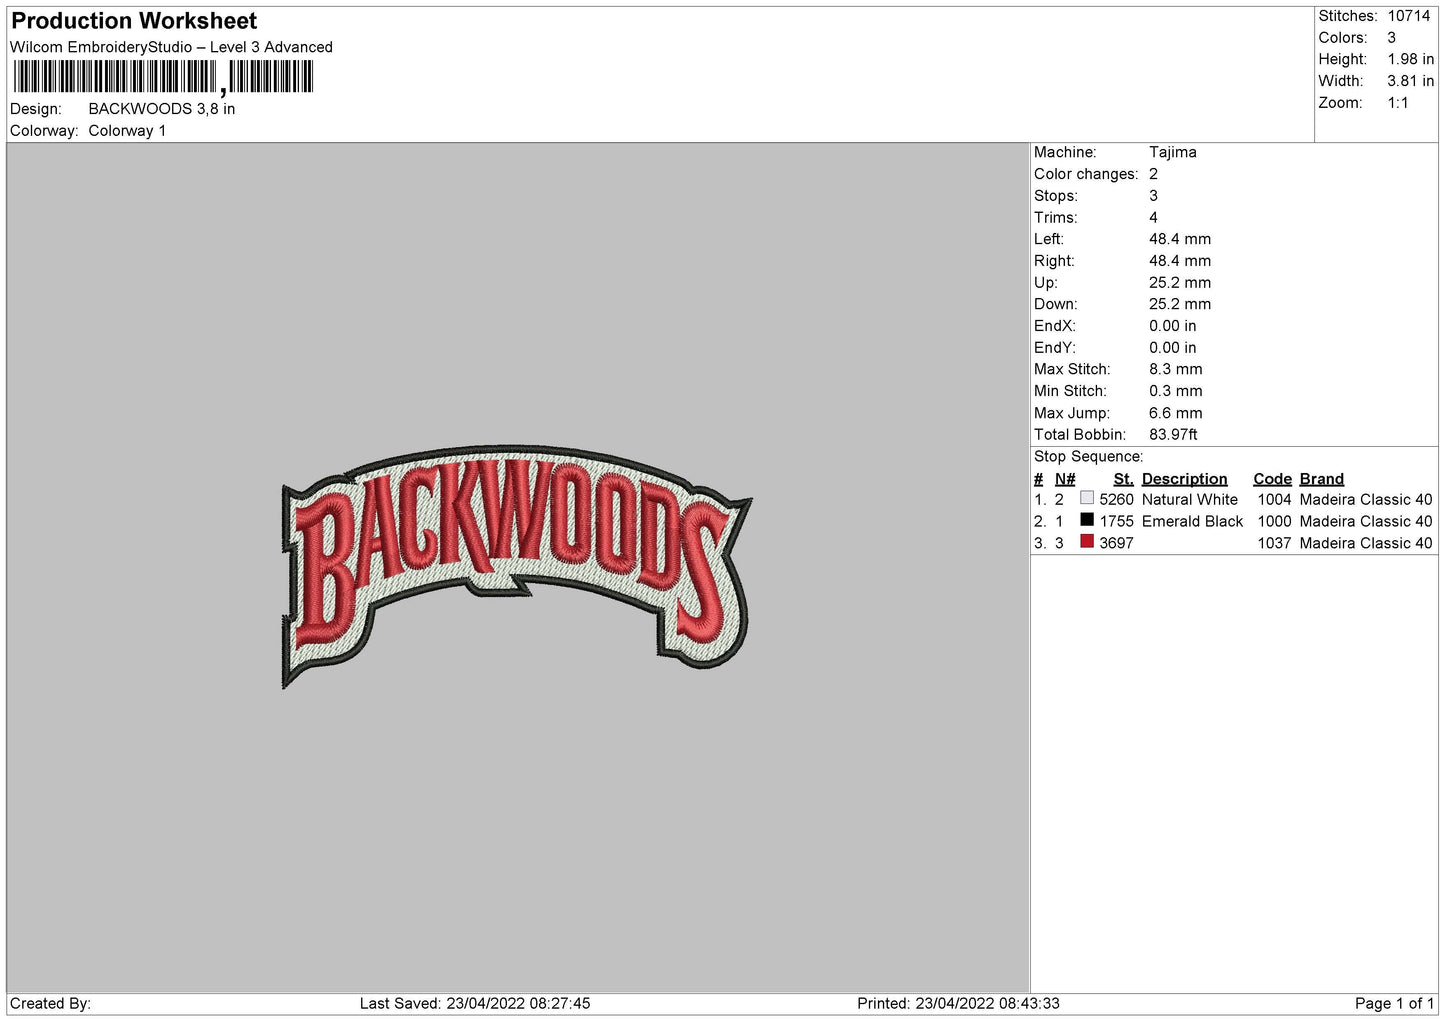Screen dimensions: 1445x1021
Task: Click the Stop Sequence heading
Action: coord(1088,457)
